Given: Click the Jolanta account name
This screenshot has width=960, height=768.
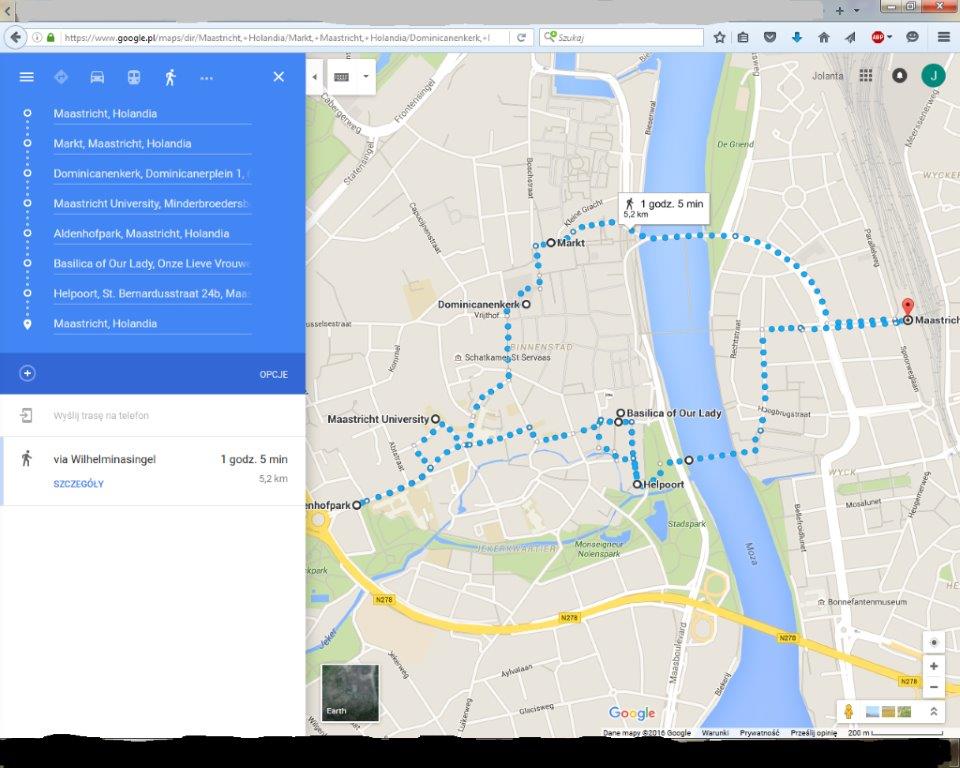Looking at the screenshot, I should pos(828,76).
